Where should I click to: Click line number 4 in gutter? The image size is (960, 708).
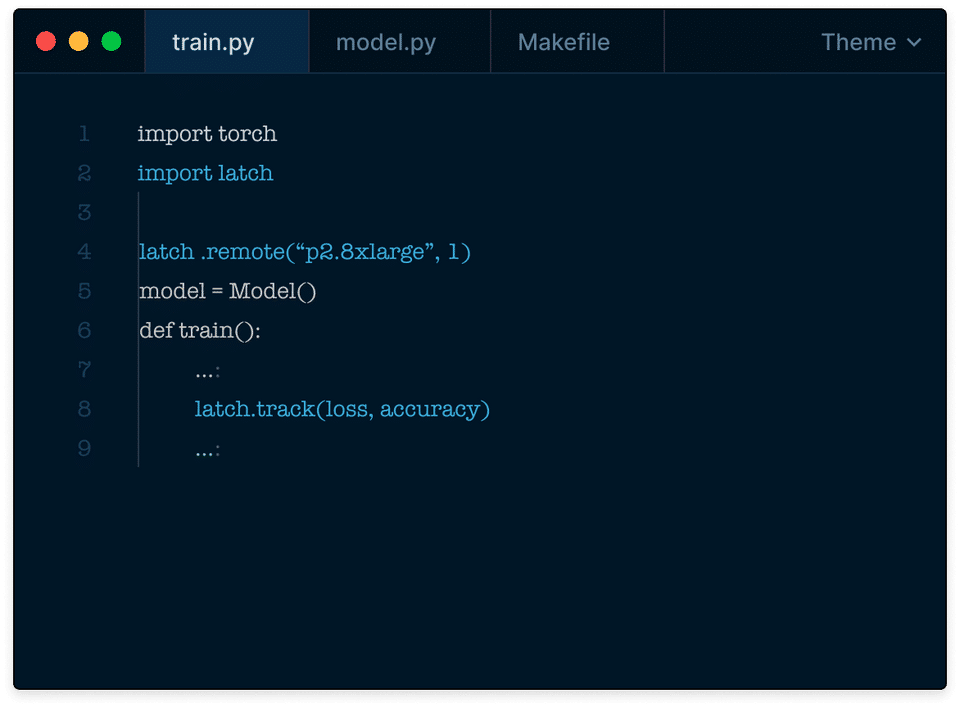(x=84, y=252)
